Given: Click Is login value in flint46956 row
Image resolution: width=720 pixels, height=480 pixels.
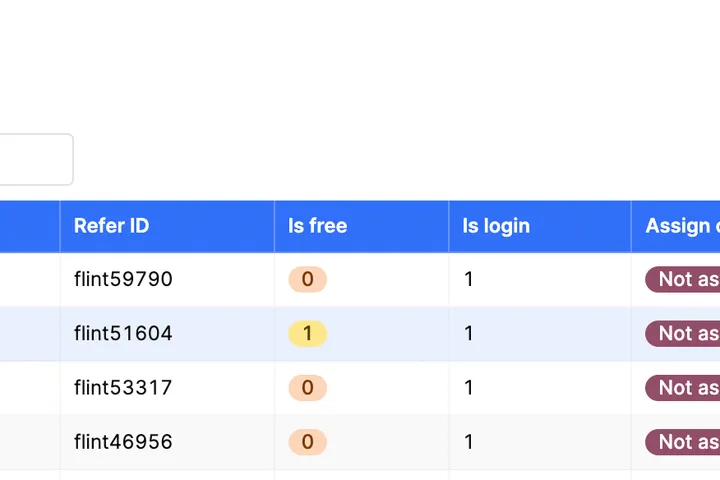Looking at the screenshot, I should pos(468,442).
